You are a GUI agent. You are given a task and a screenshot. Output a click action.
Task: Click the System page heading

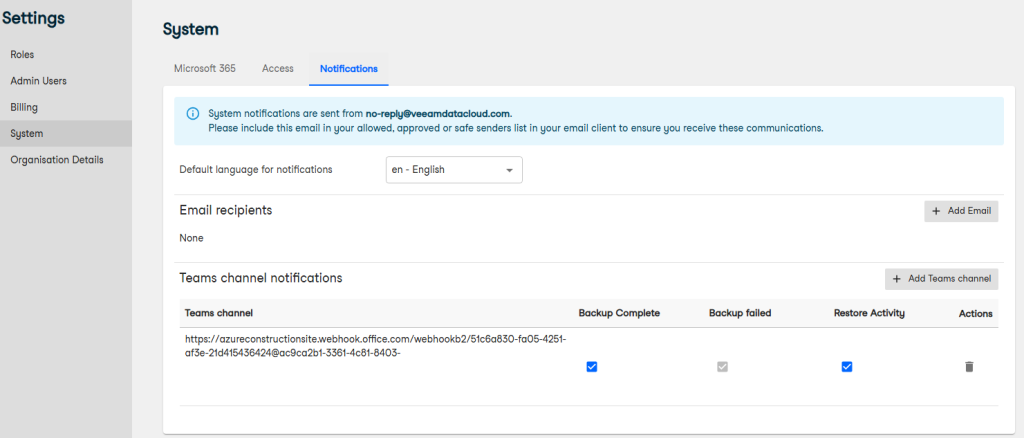coord(191,29)
